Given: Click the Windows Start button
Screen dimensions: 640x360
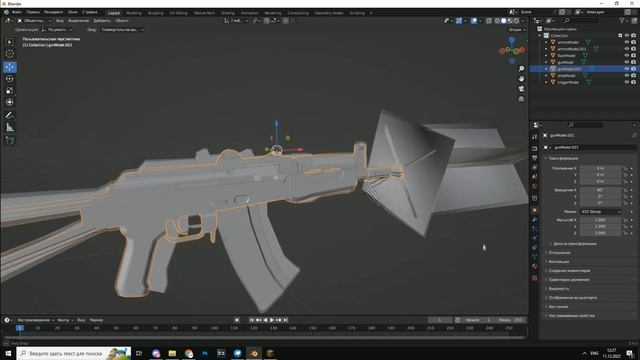Looking at the screenshot, I should [8, 353].
